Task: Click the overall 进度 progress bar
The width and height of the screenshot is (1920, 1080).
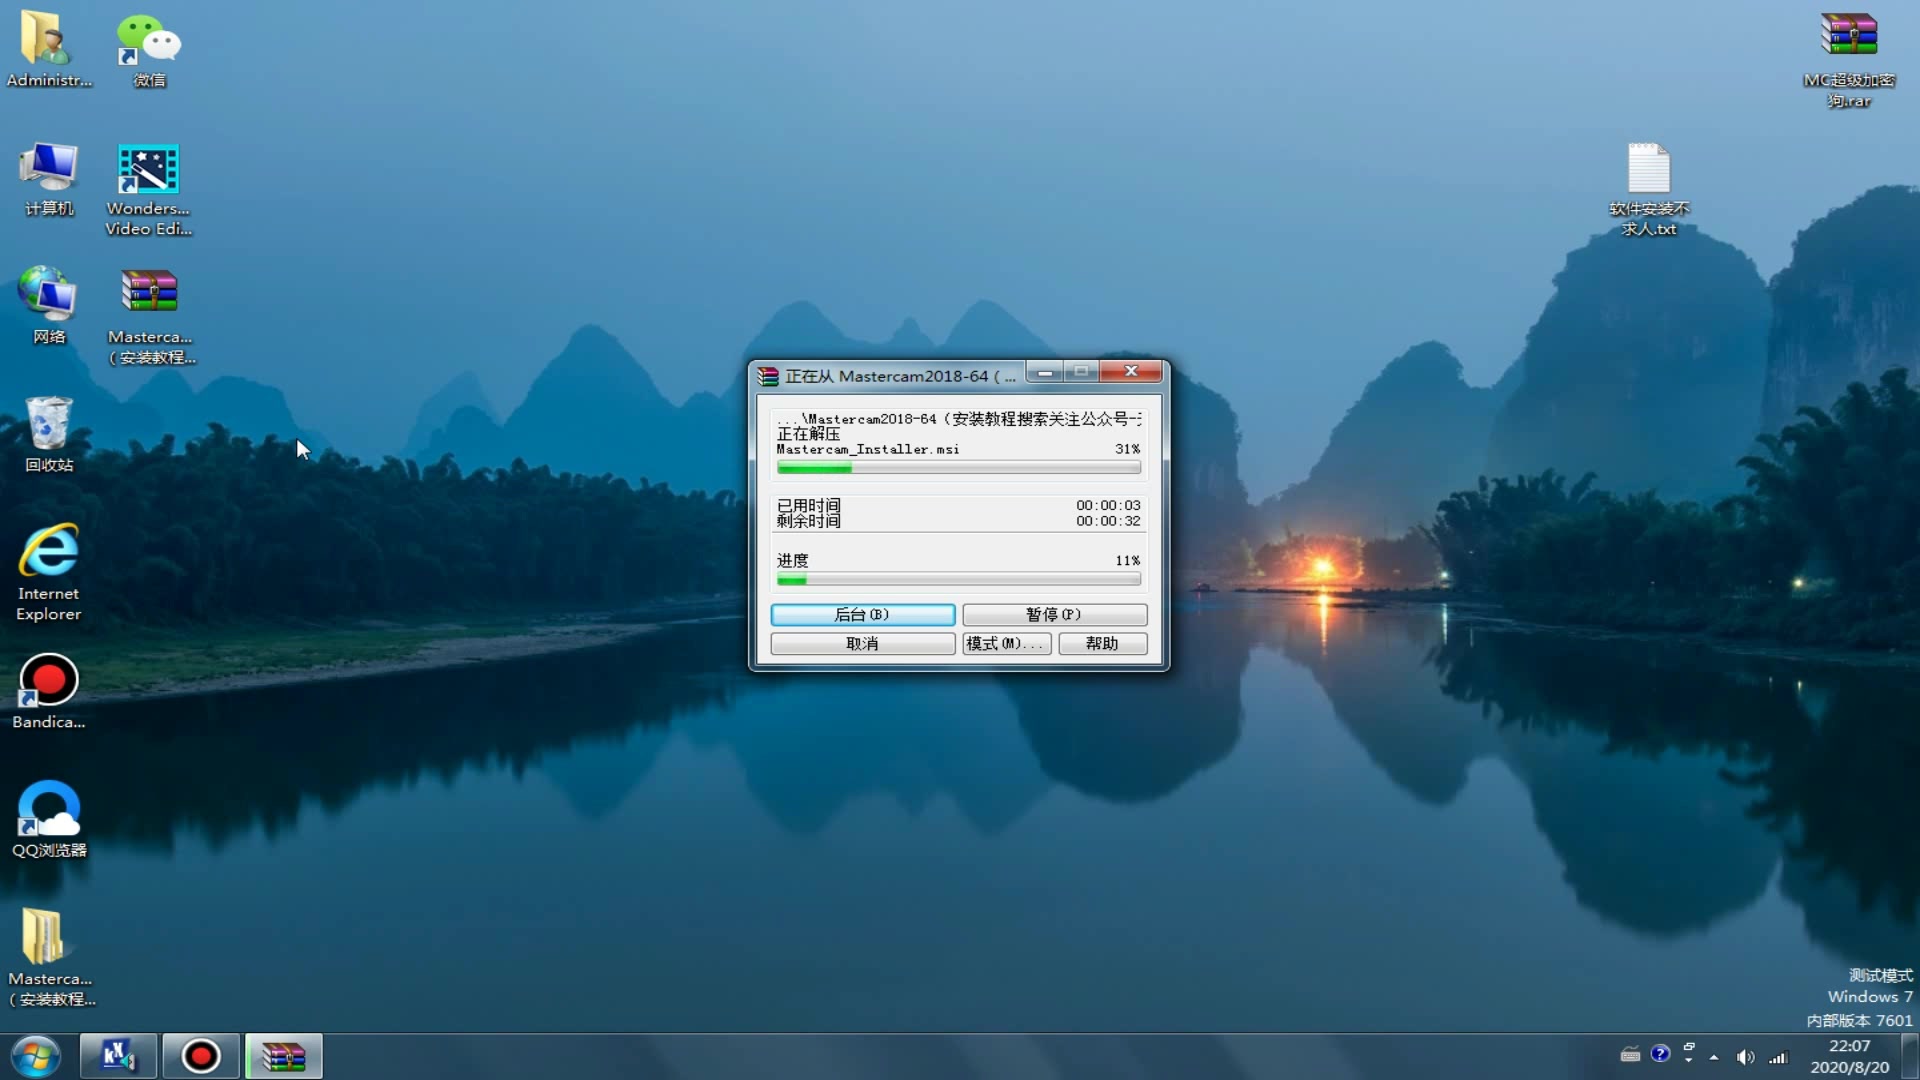Action: [958, 580]
